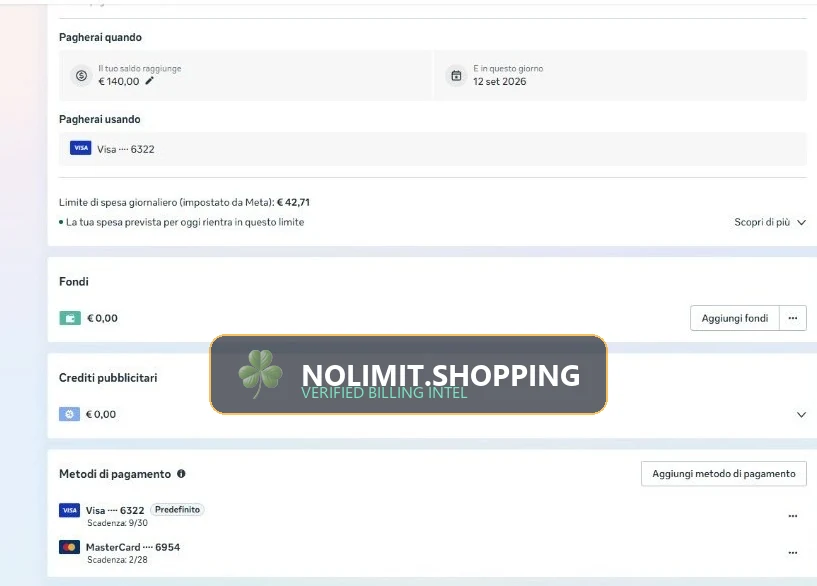Viewport: 817px width, 586px height.
Task: Click Pagherai quando heading
Action: [x=100, y=37]
